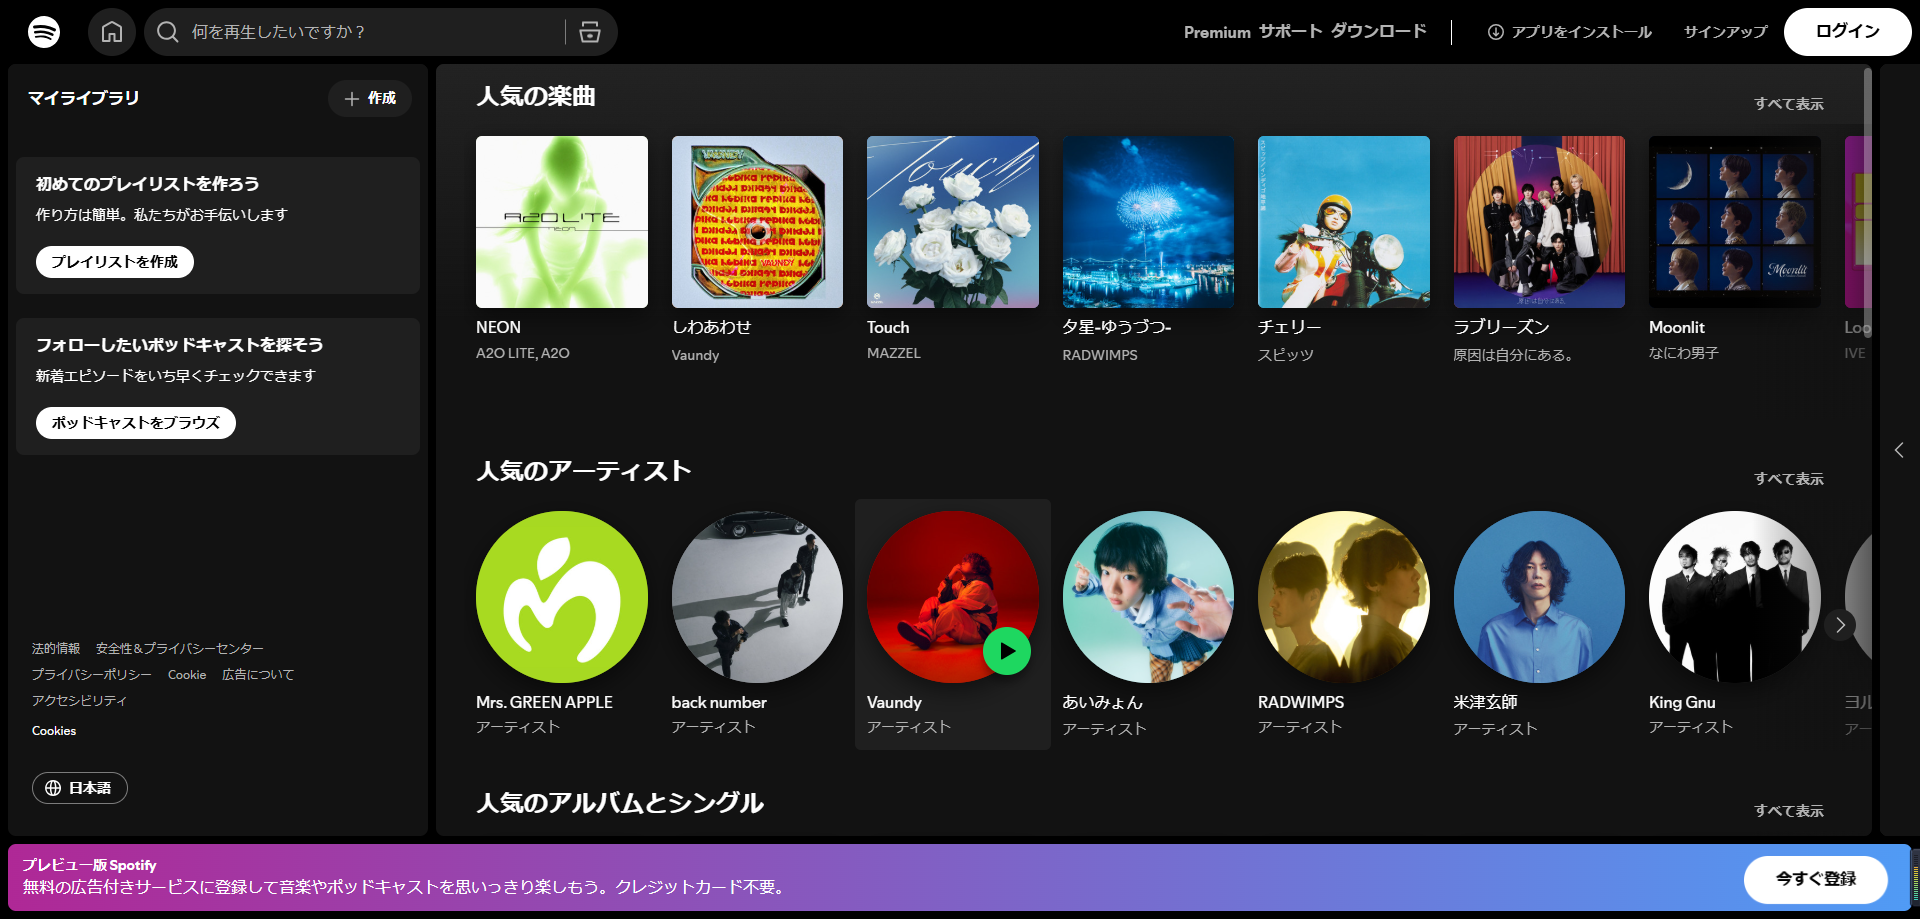Click なにわ男子 artist text
The width and height of the screenshot is (1920, 919).
[x=1684, y=353]
